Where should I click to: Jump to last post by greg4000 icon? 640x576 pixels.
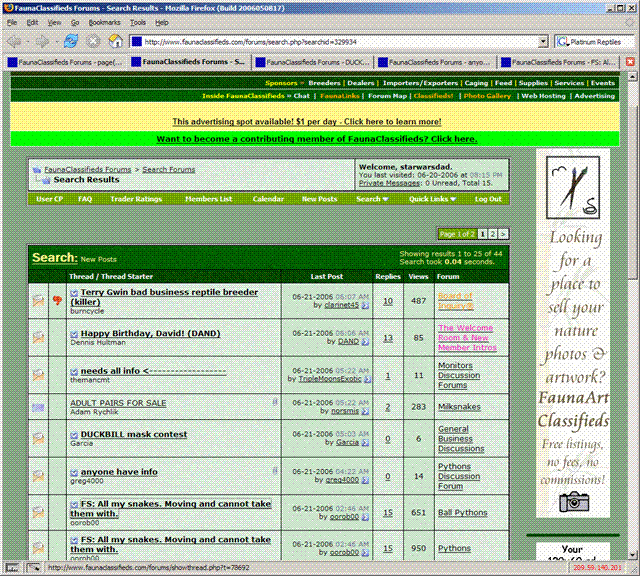click(365, 480)
